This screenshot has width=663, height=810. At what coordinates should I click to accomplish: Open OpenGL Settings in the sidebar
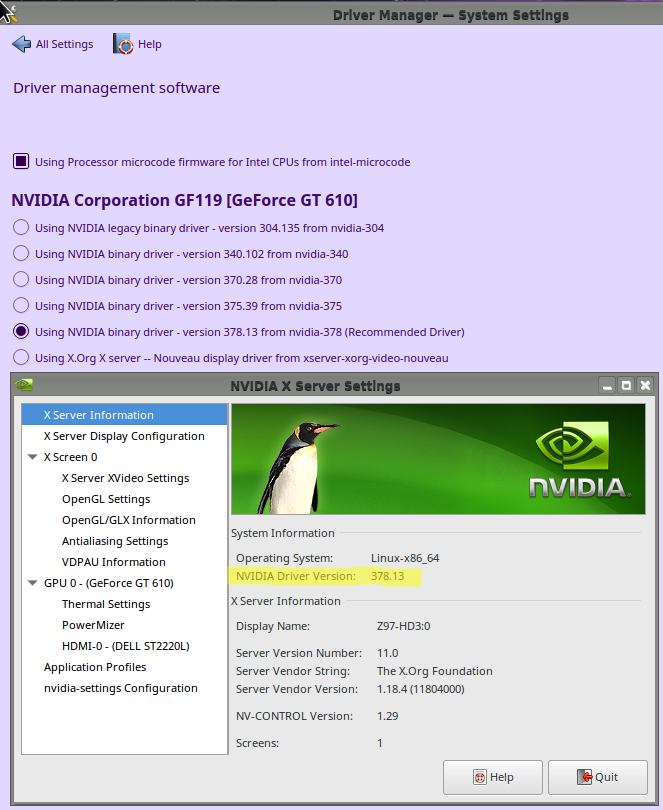pos(106,499)
